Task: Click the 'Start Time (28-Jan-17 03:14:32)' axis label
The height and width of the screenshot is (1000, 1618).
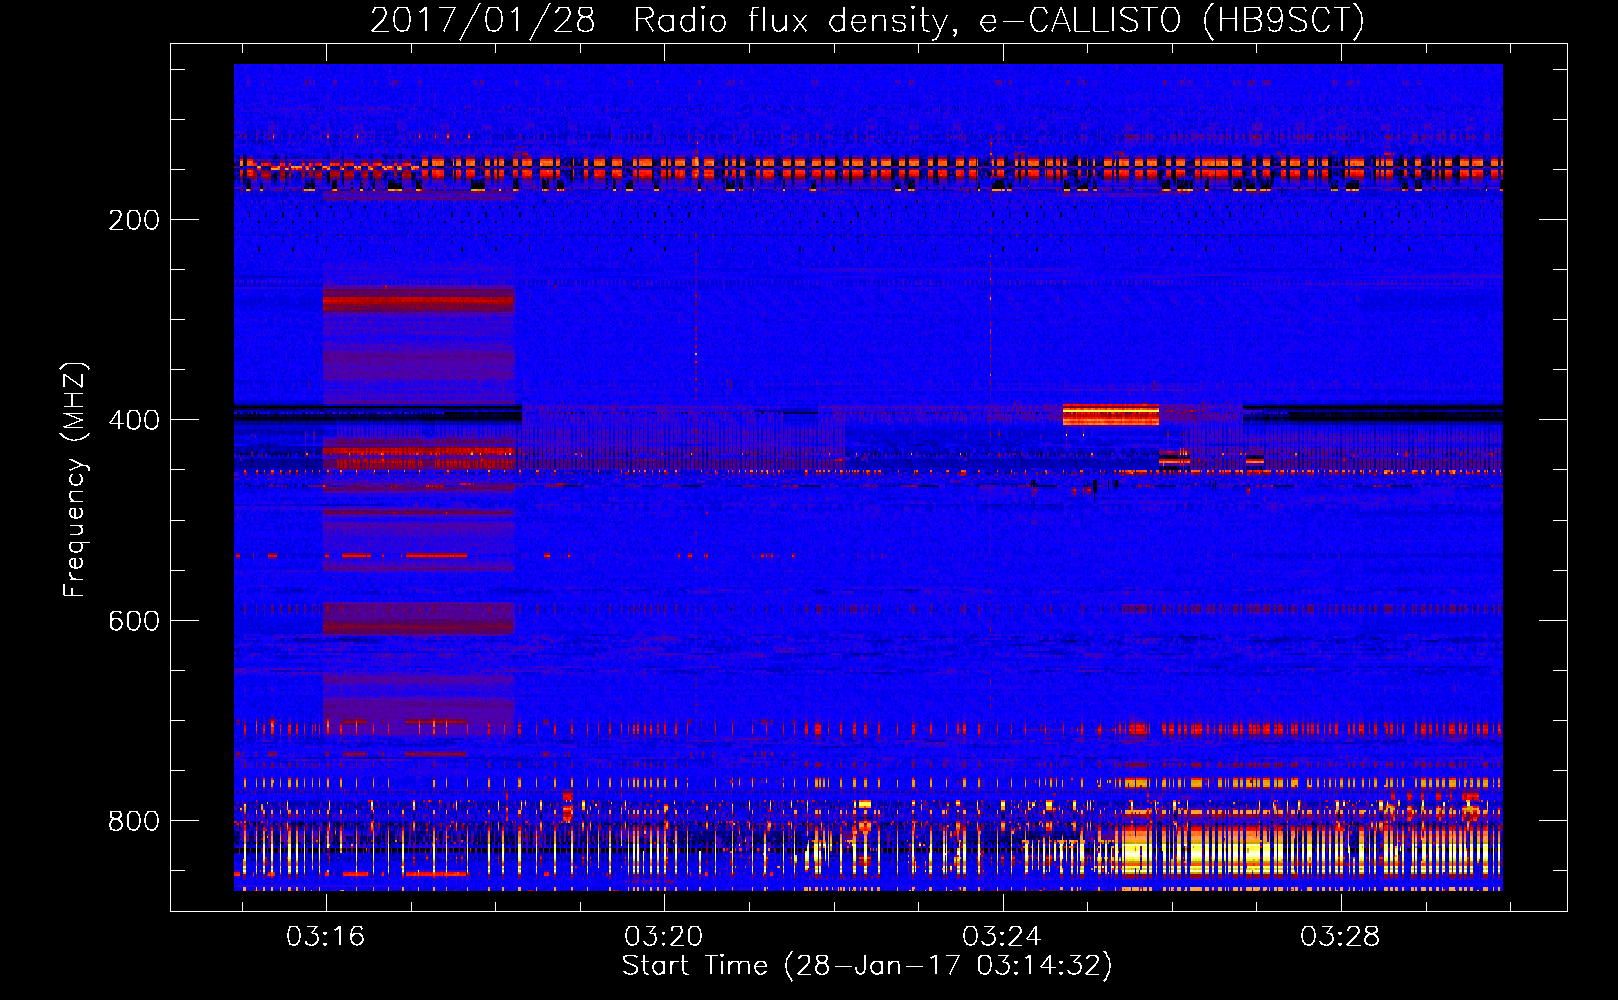Action: tap(867, 966)
